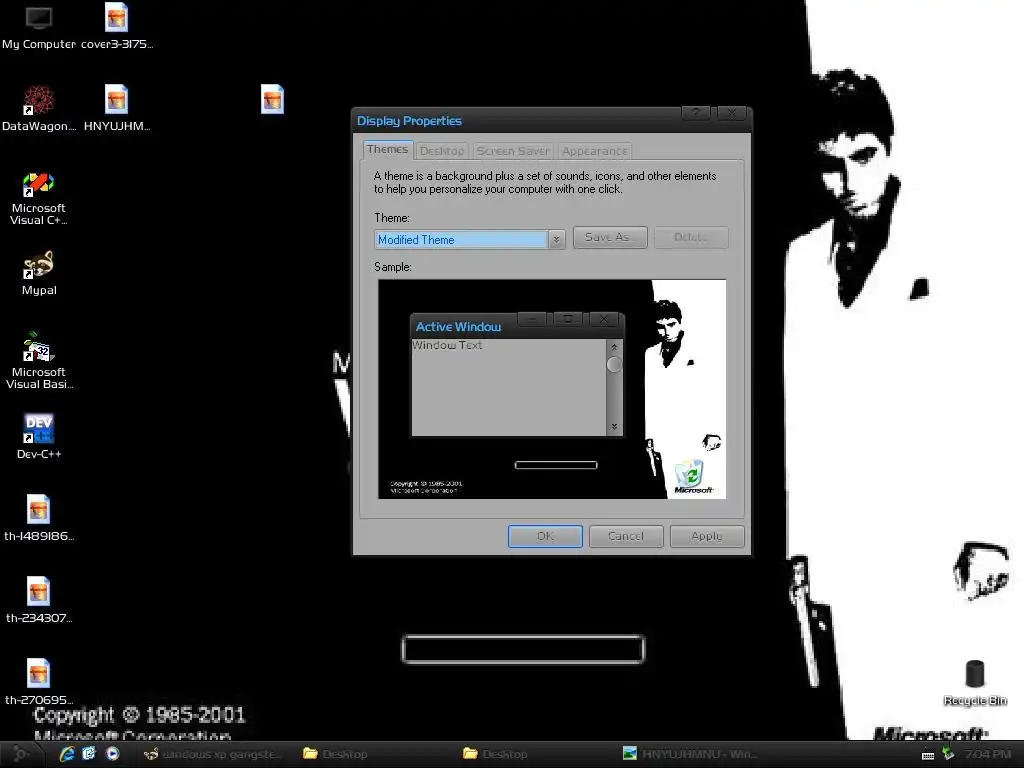
Task: Click the help question mark button
Action: [696, 114]
